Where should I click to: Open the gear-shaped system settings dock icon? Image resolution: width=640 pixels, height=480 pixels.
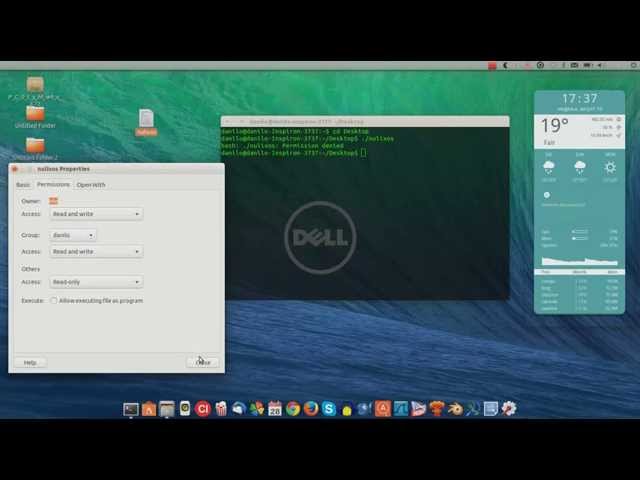(509, 409)
